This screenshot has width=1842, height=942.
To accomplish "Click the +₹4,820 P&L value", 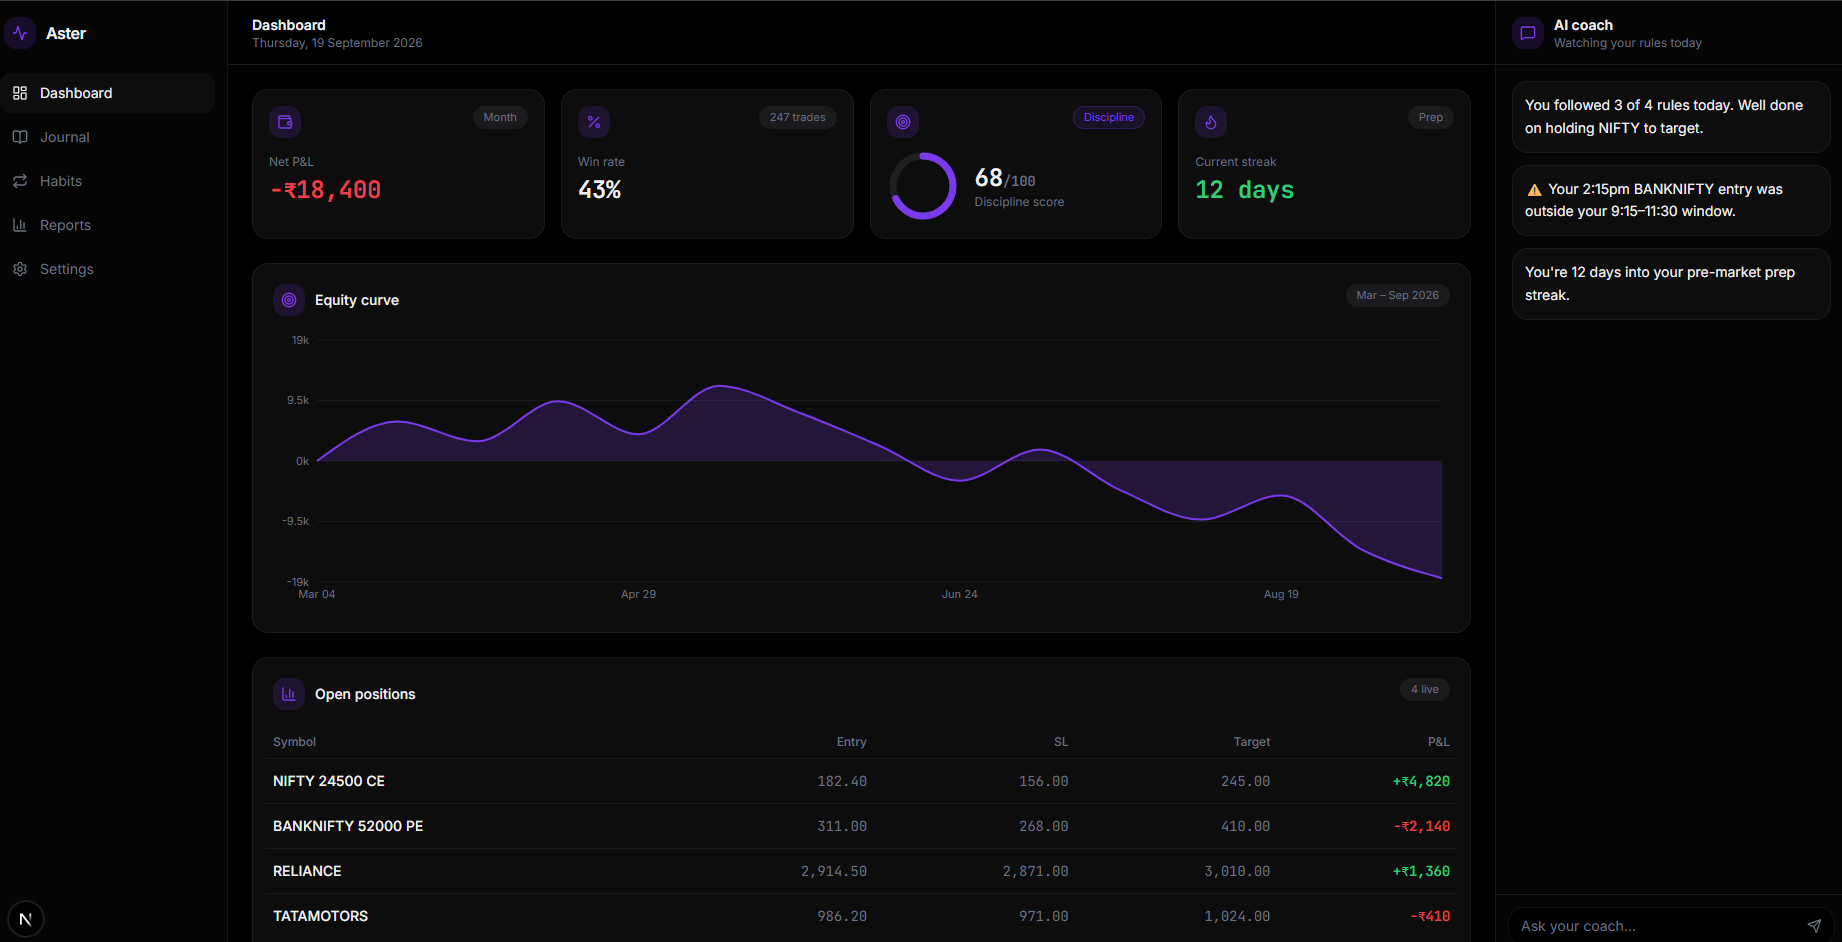I will (x=1421, y=781).
